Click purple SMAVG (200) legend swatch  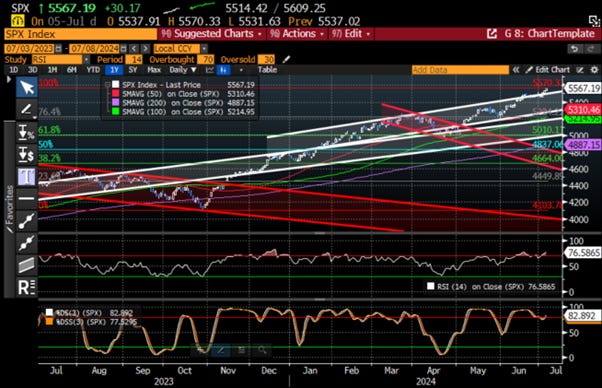pyautogui.click(x=115, y=103)
